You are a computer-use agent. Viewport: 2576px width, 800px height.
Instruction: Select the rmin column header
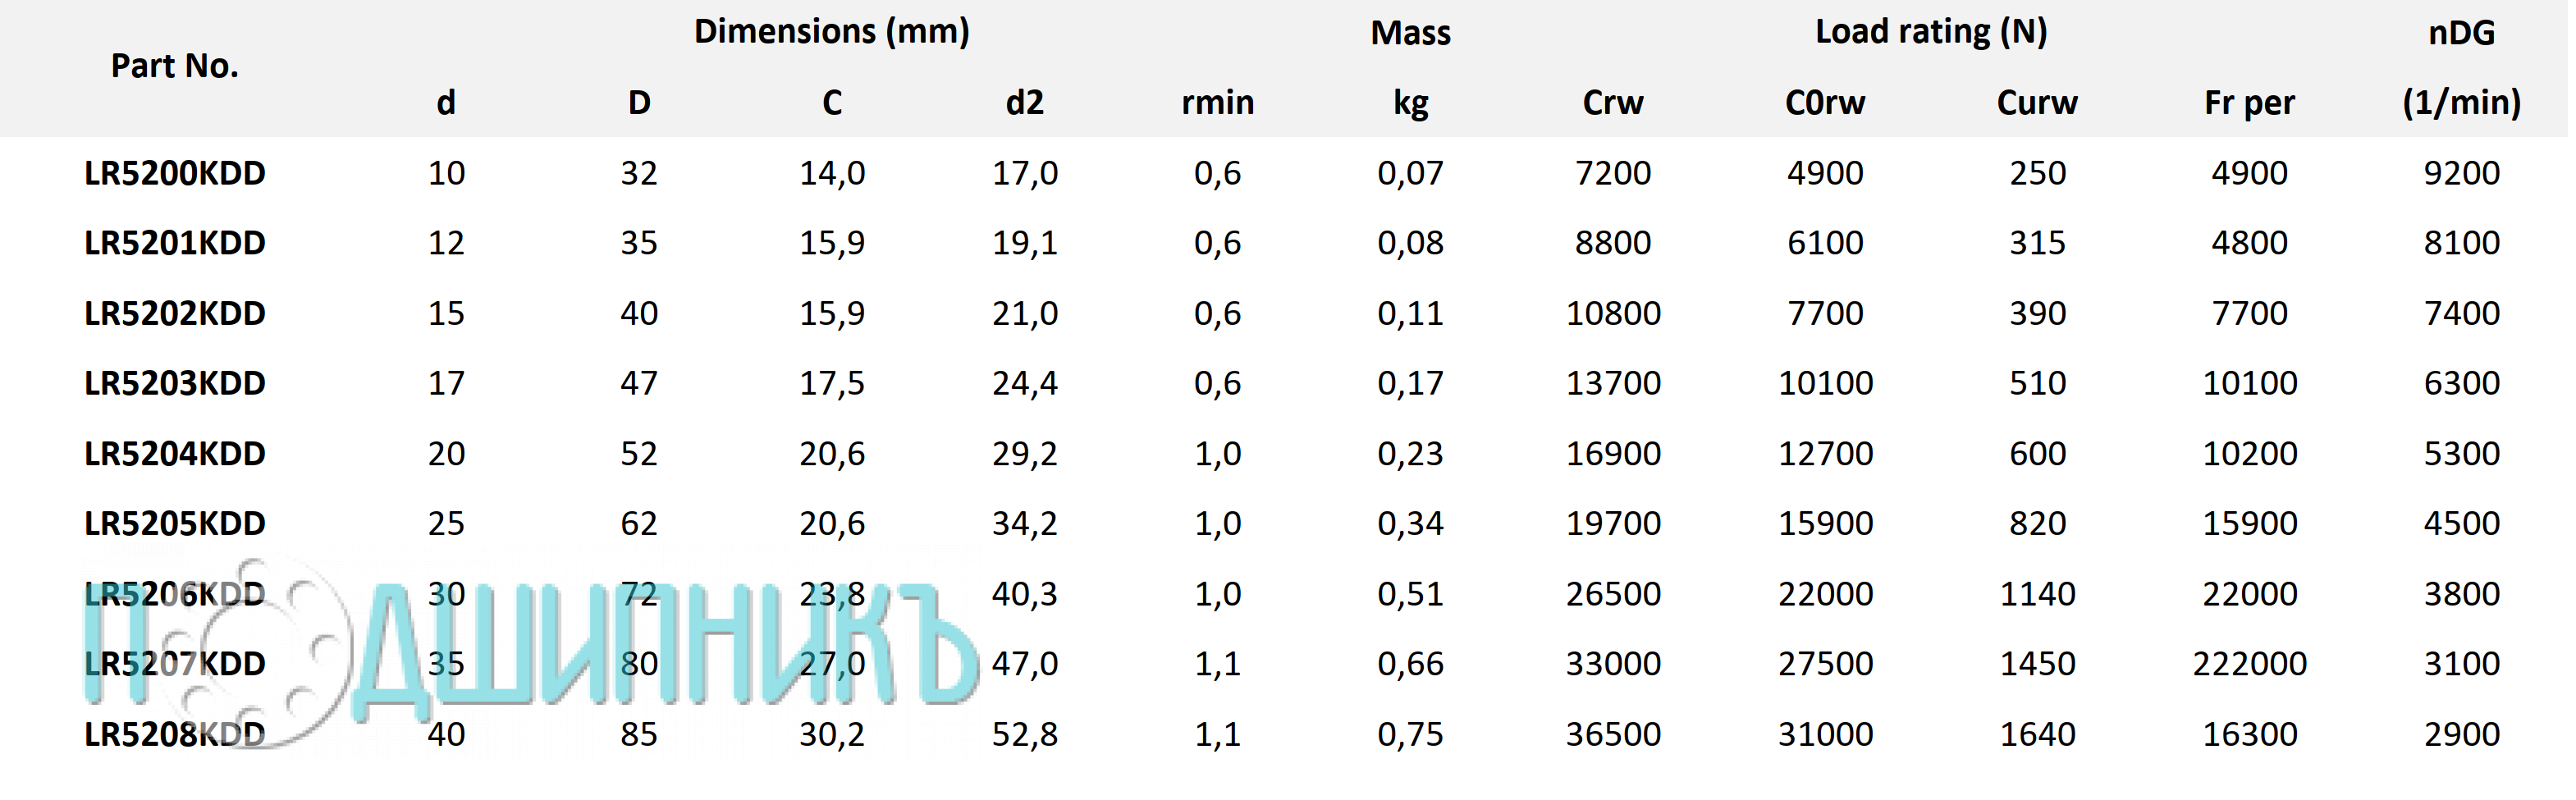coord(1217,102)
